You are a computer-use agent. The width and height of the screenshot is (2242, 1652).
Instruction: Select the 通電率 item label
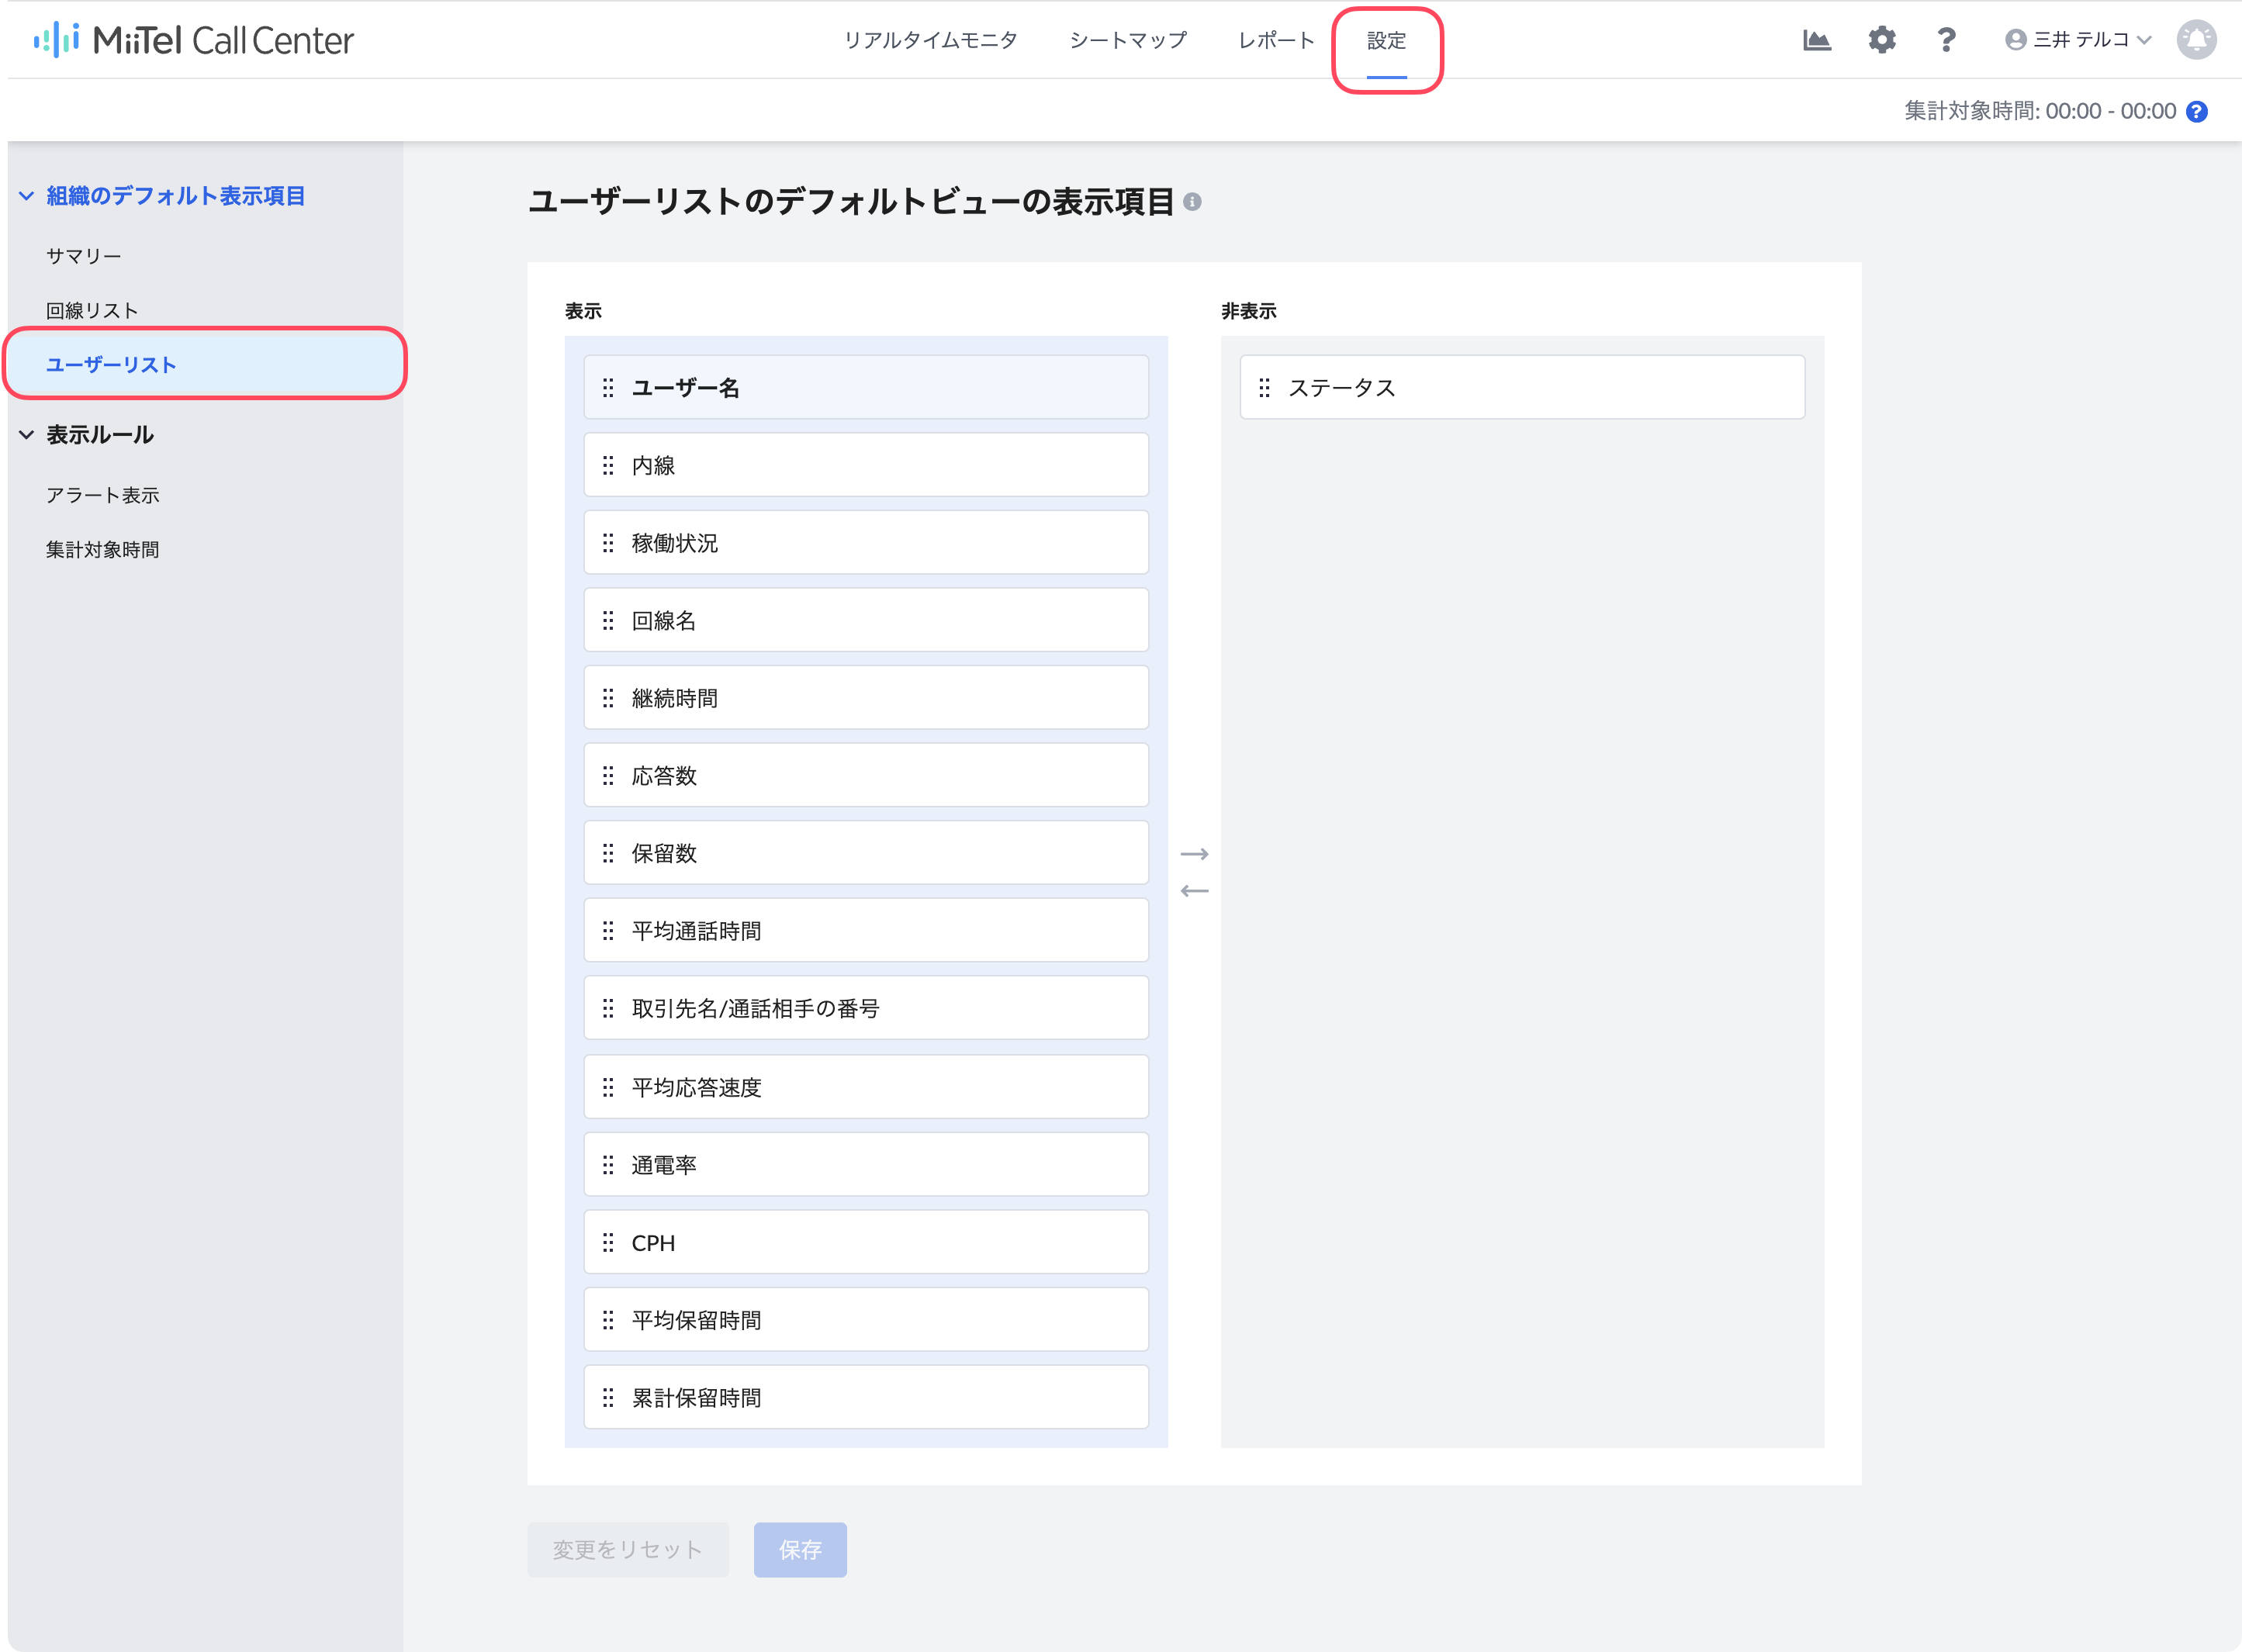tap(663, 1165)
